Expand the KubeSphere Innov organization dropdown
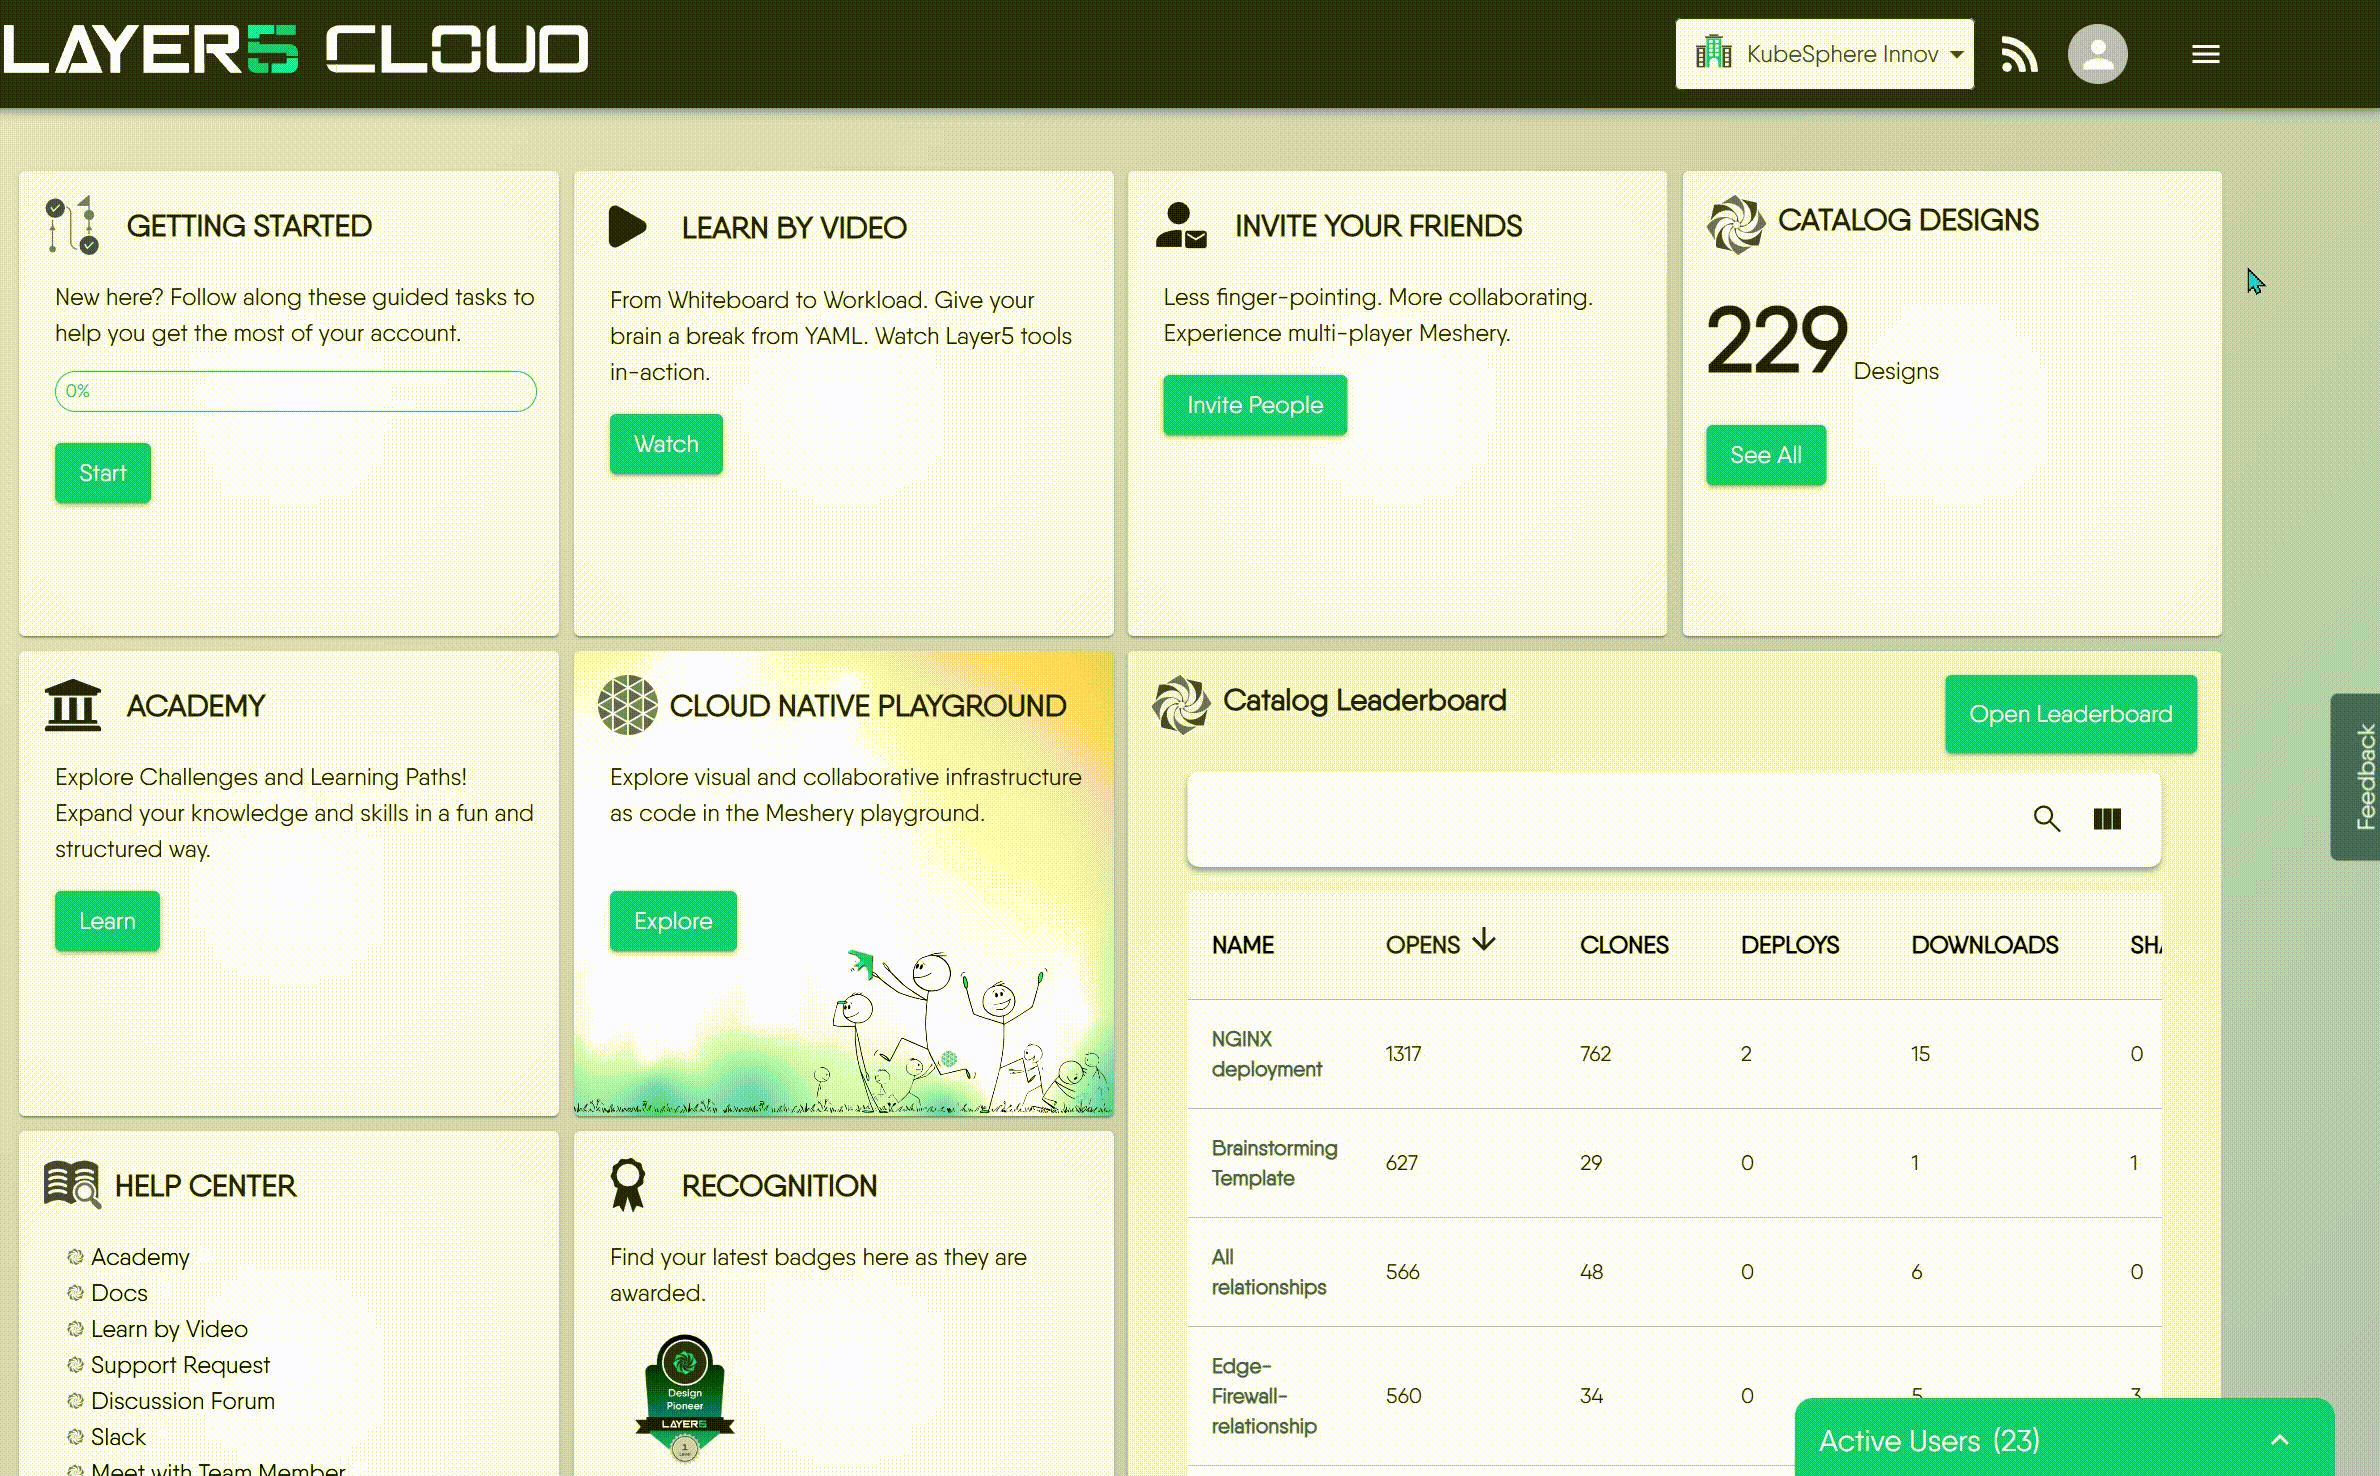2380x1476 pixels. (x=1825, y=54)
